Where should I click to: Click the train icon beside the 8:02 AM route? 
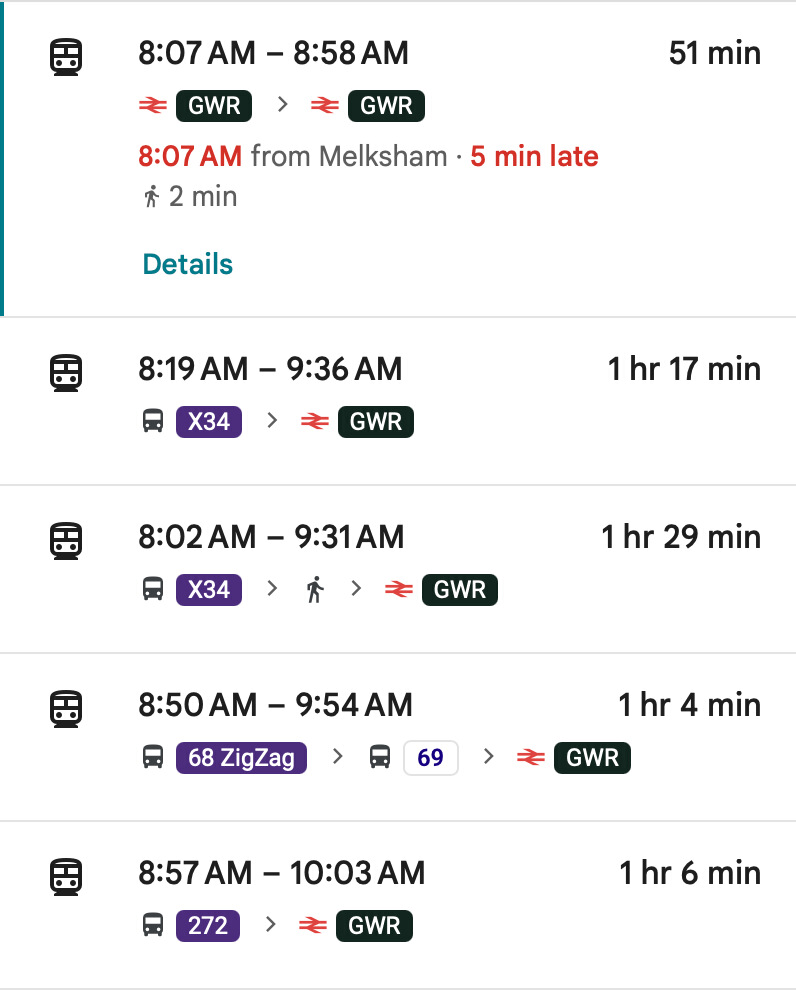click(66, 541)
